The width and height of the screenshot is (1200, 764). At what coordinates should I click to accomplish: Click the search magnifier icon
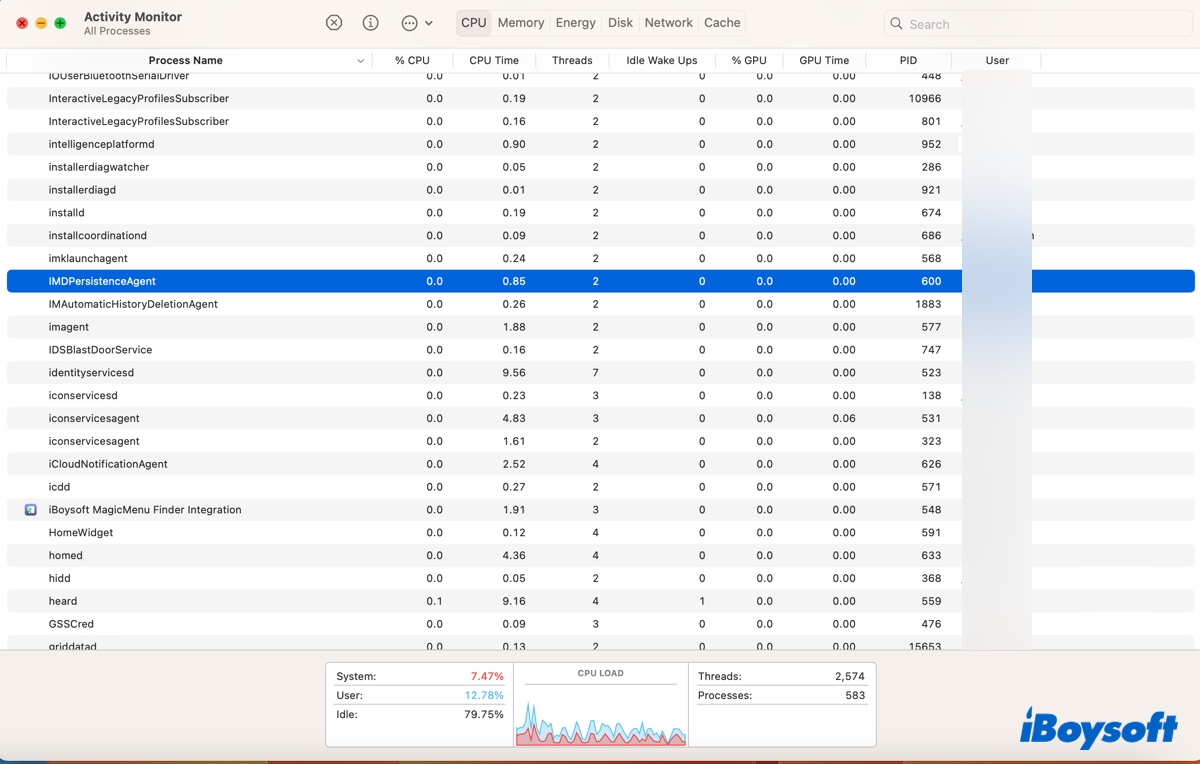(897, 24)
